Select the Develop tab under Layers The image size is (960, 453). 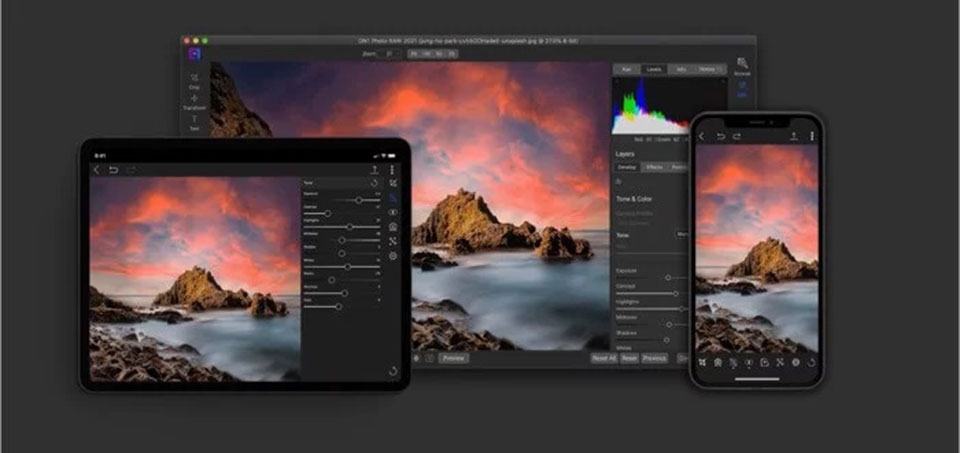tap(628, 167)
